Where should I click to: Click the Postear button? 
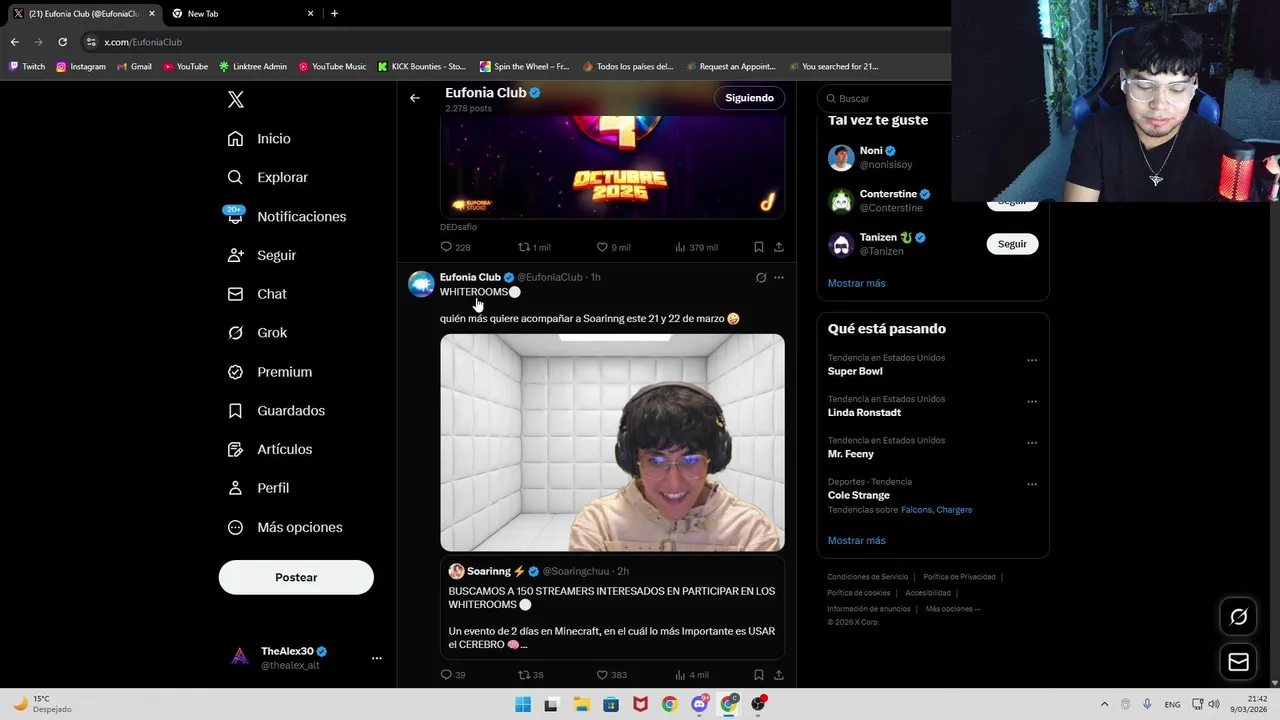click(x=296, y=577)
